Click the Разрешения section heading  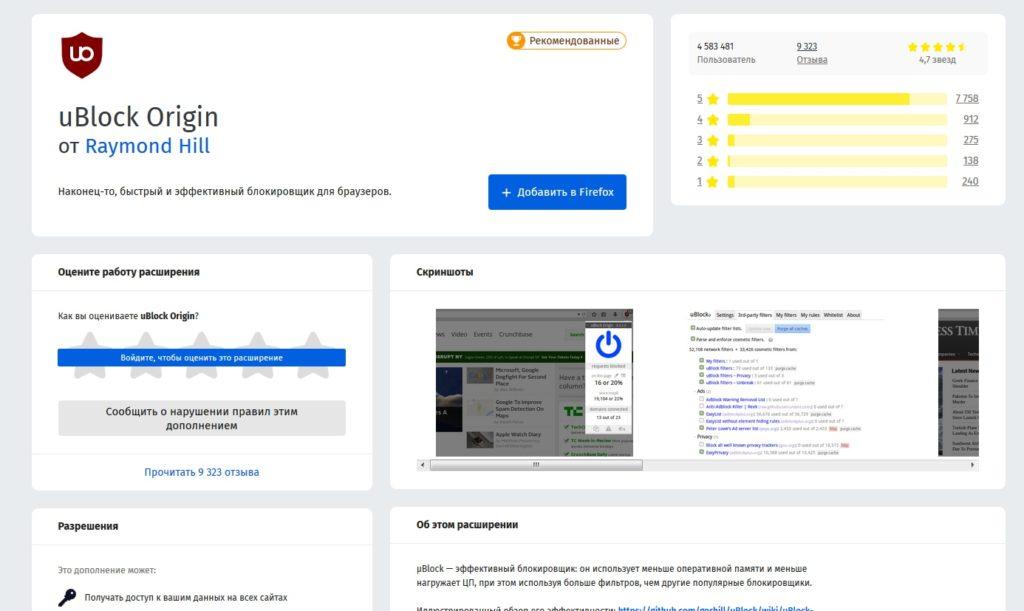(x=88, y=526)
